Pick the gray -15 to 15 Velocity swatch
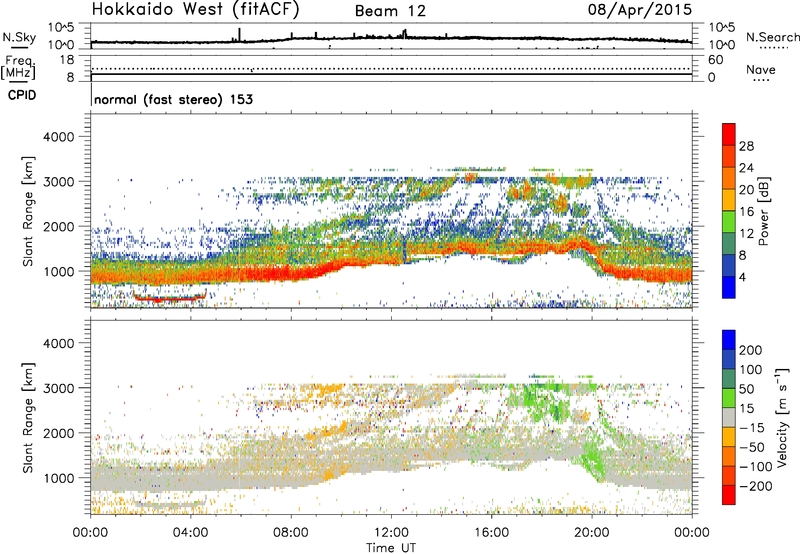This screenshot has width=800, height=554. 729,417
